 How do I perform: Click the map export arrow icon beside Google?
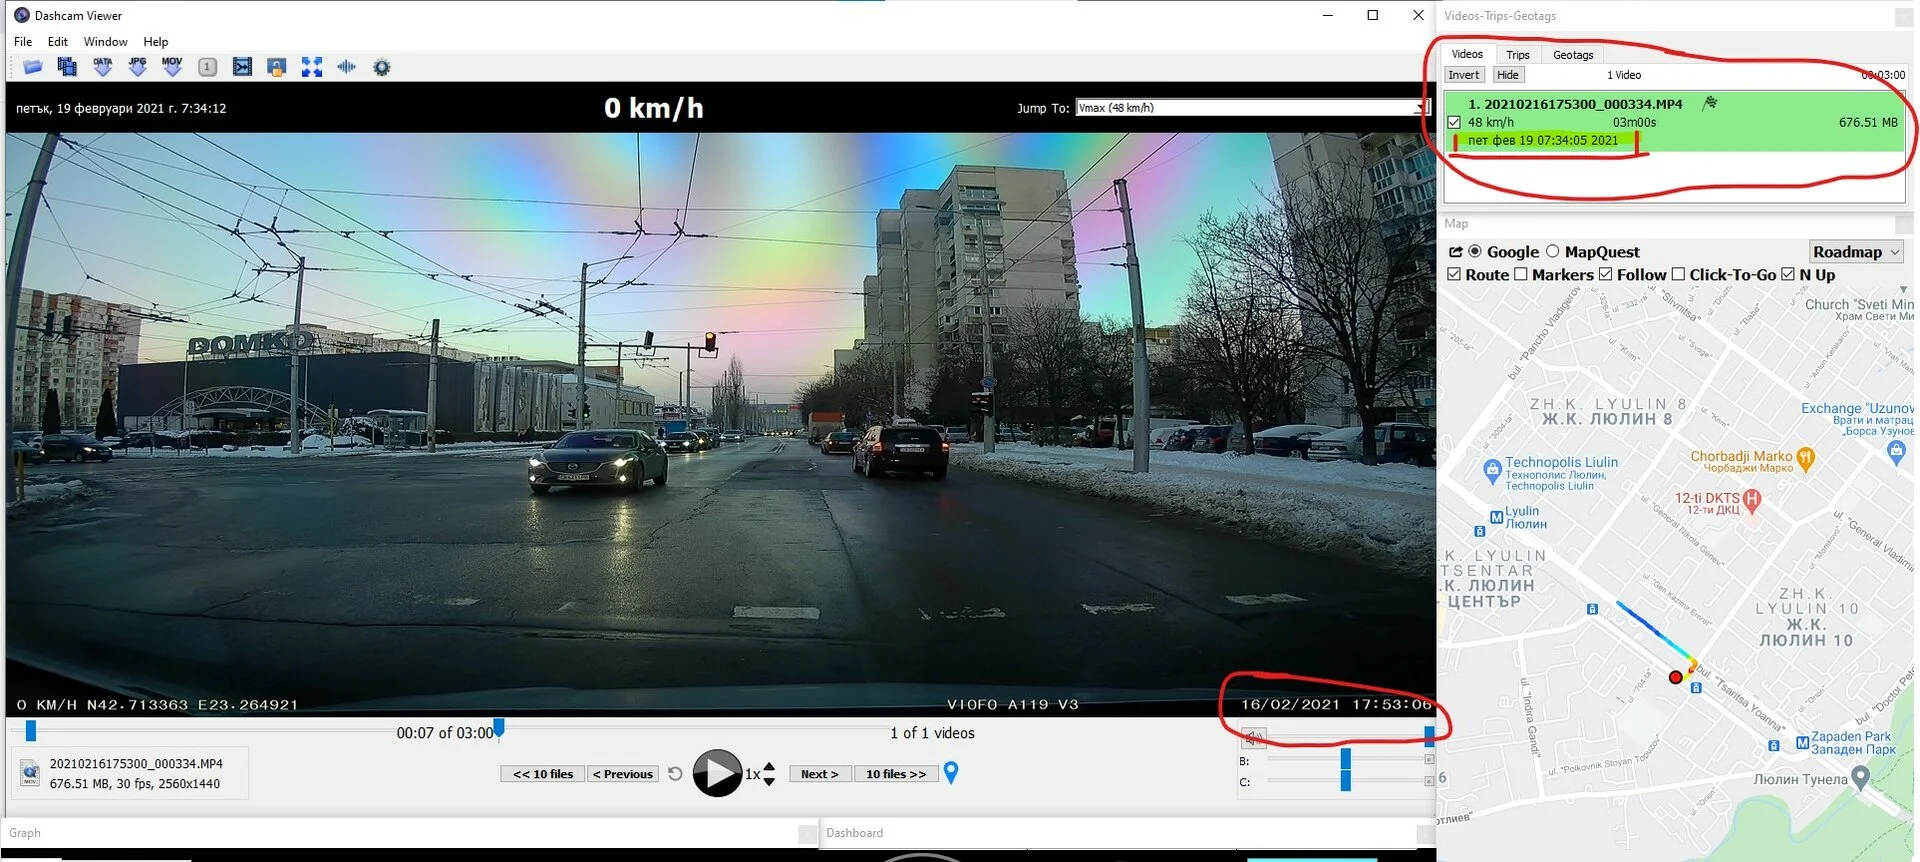tap(1456, 252)
